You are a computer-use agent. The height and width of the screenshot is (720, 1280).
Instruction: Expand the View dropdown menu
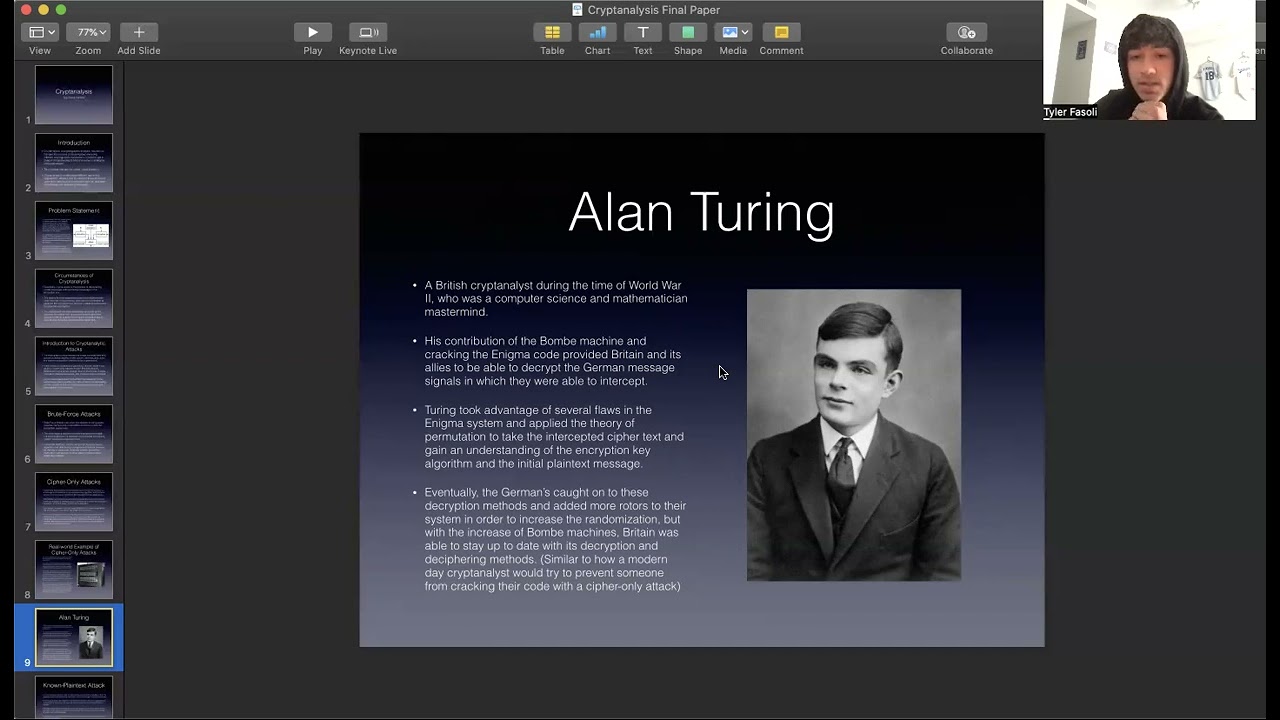40,33
